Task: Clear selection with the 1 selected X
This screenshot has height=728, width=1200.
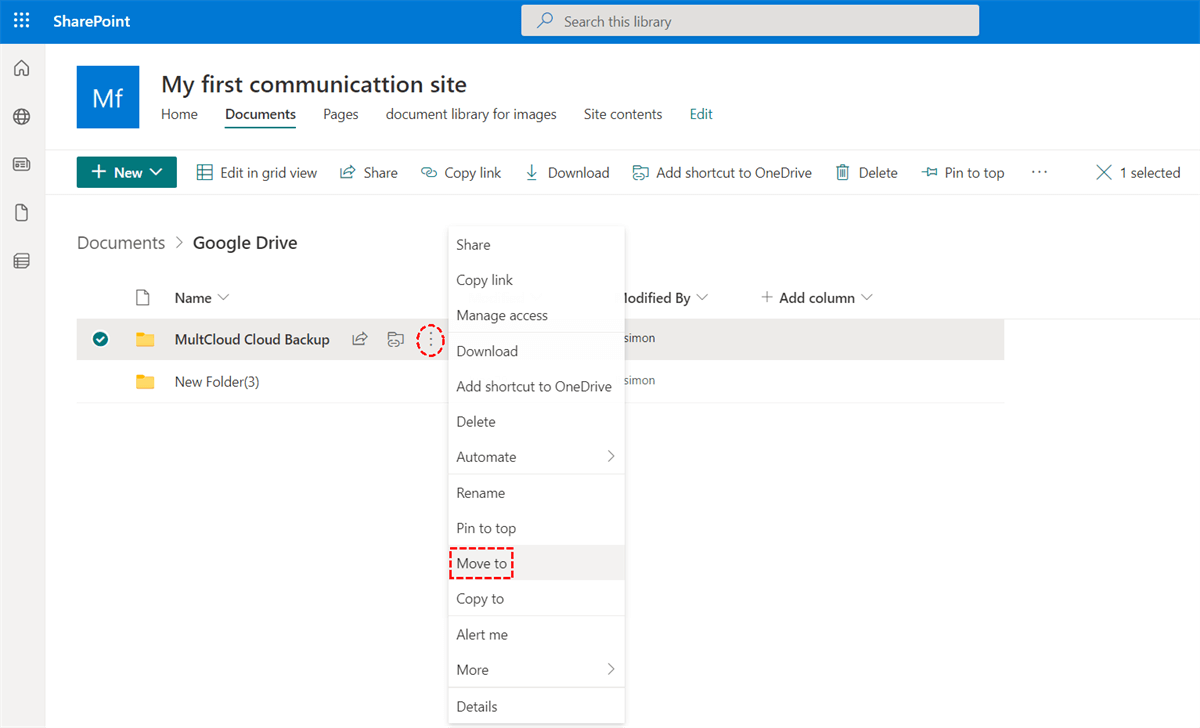Action: (1104, 173)
